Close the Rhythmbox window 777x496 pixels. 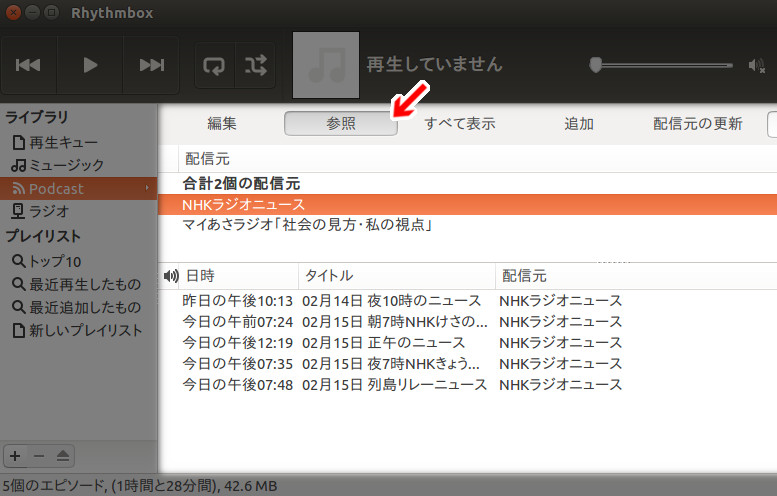click(12, 12)
